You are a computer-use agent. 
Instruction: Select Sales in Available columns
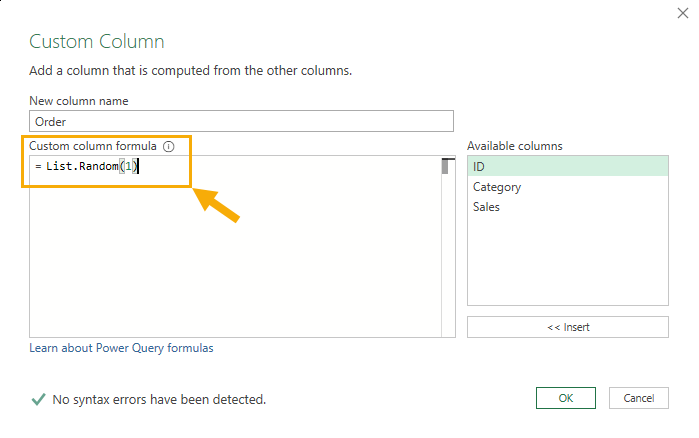pyautogui.click(x=567, y=207)
